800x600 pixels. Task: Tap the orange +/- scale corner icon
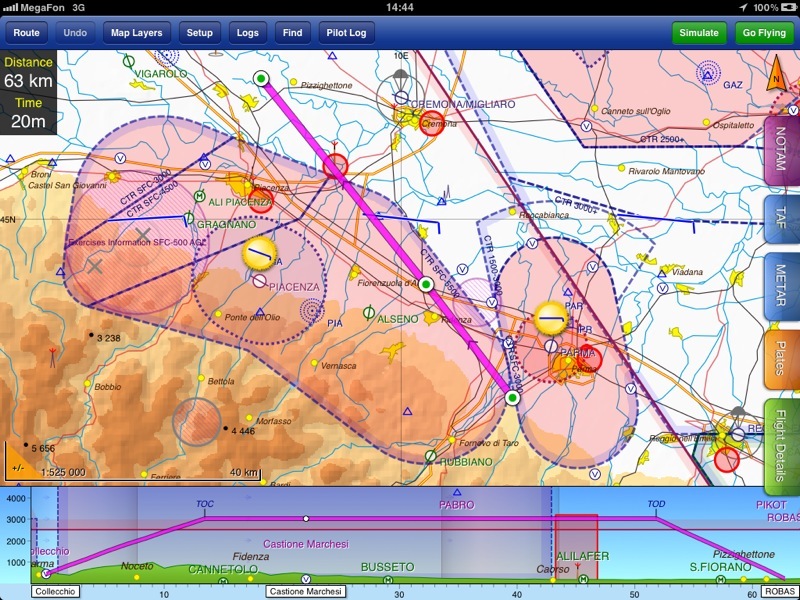17,465
